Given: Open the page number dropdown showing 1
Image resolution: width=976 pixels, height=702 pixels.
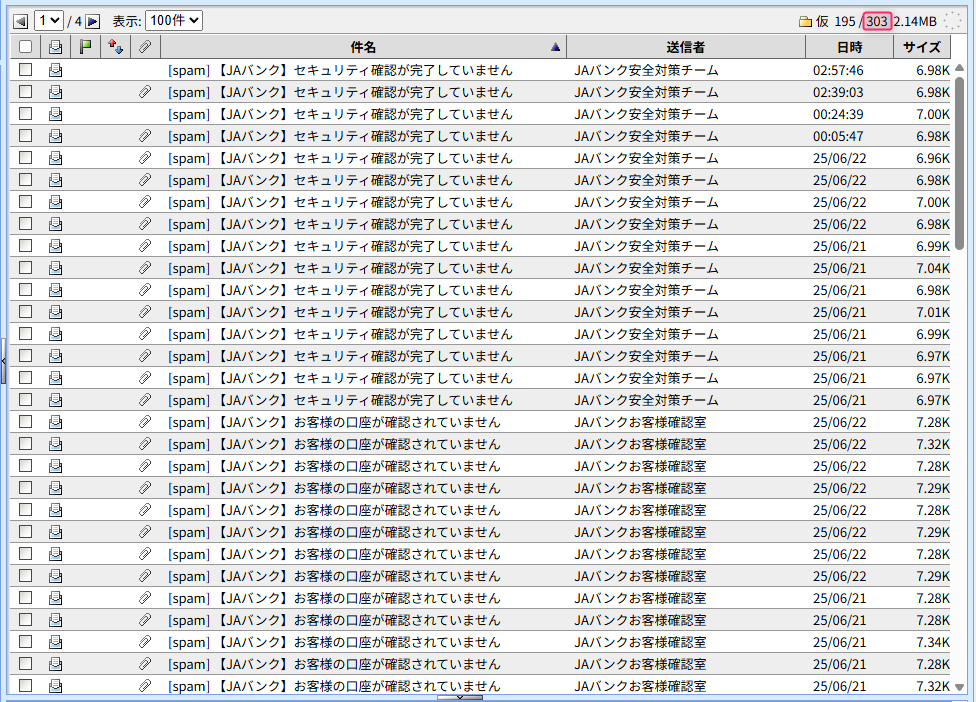Looking at the screenshot, I should pos(49,21).
